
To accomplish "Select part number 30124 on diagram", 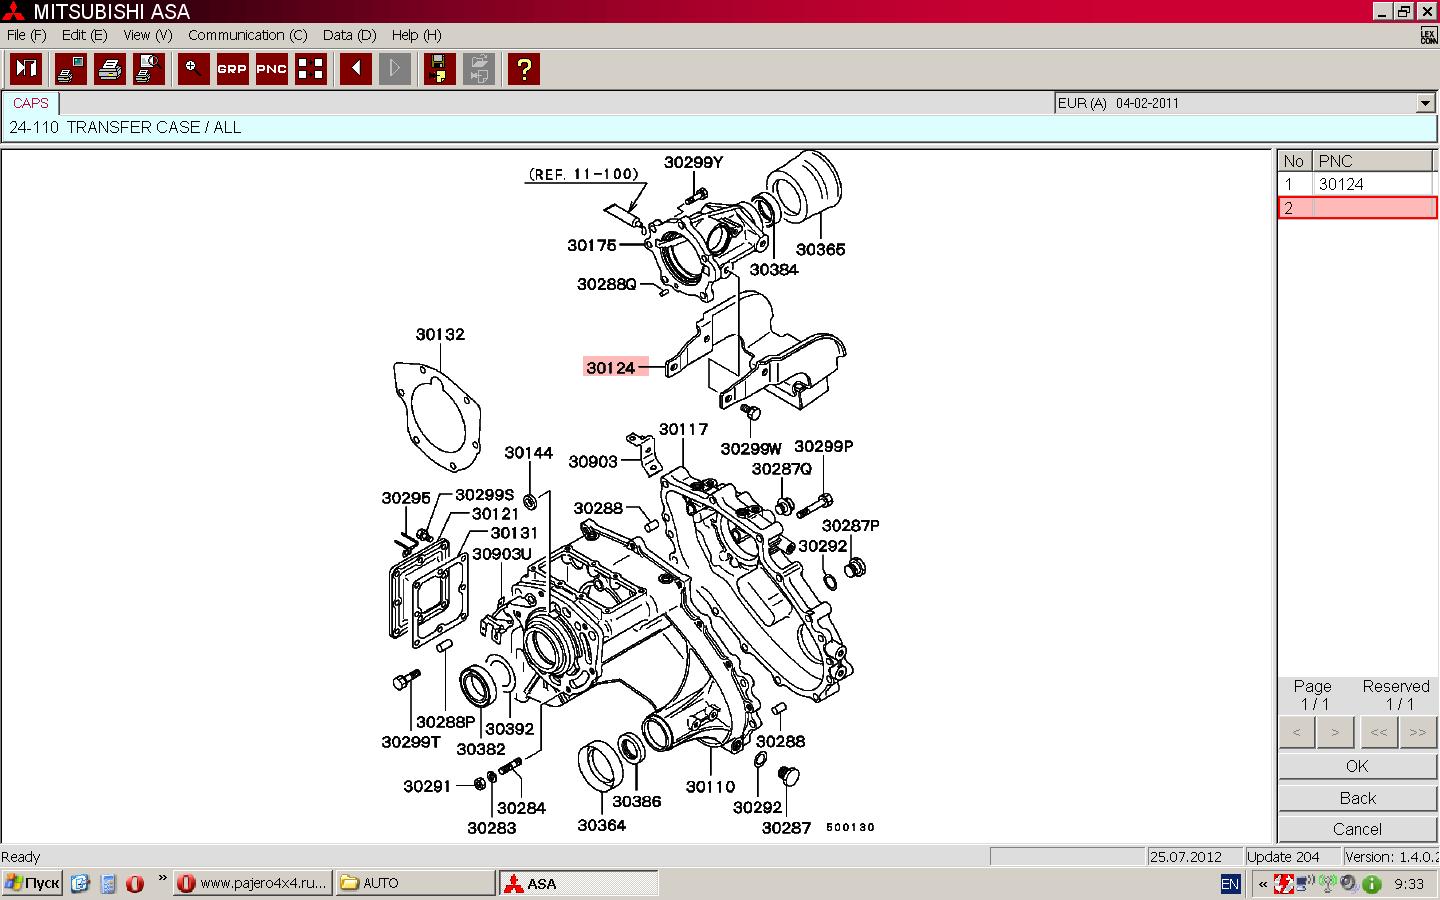I will 611,367.
